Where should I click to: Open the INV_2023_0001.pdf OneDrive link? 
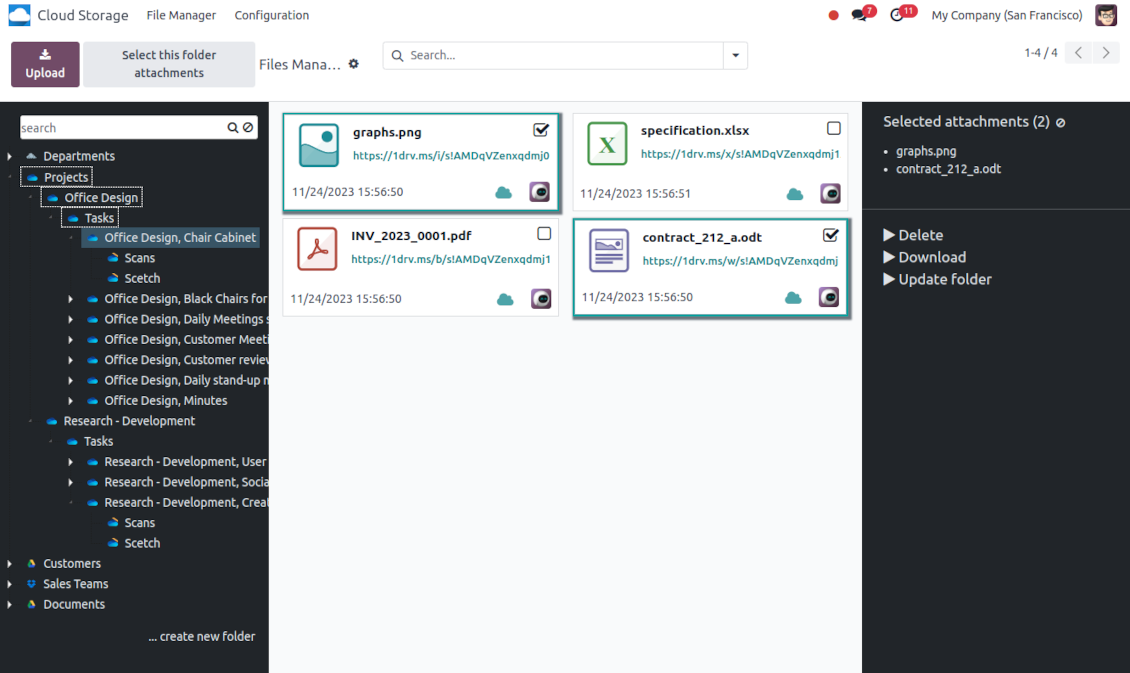click(x=451, y=259)
